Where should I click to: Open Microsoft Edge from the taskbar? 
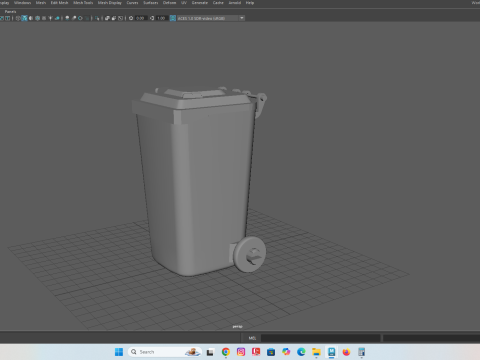click(x=301, y=352)
